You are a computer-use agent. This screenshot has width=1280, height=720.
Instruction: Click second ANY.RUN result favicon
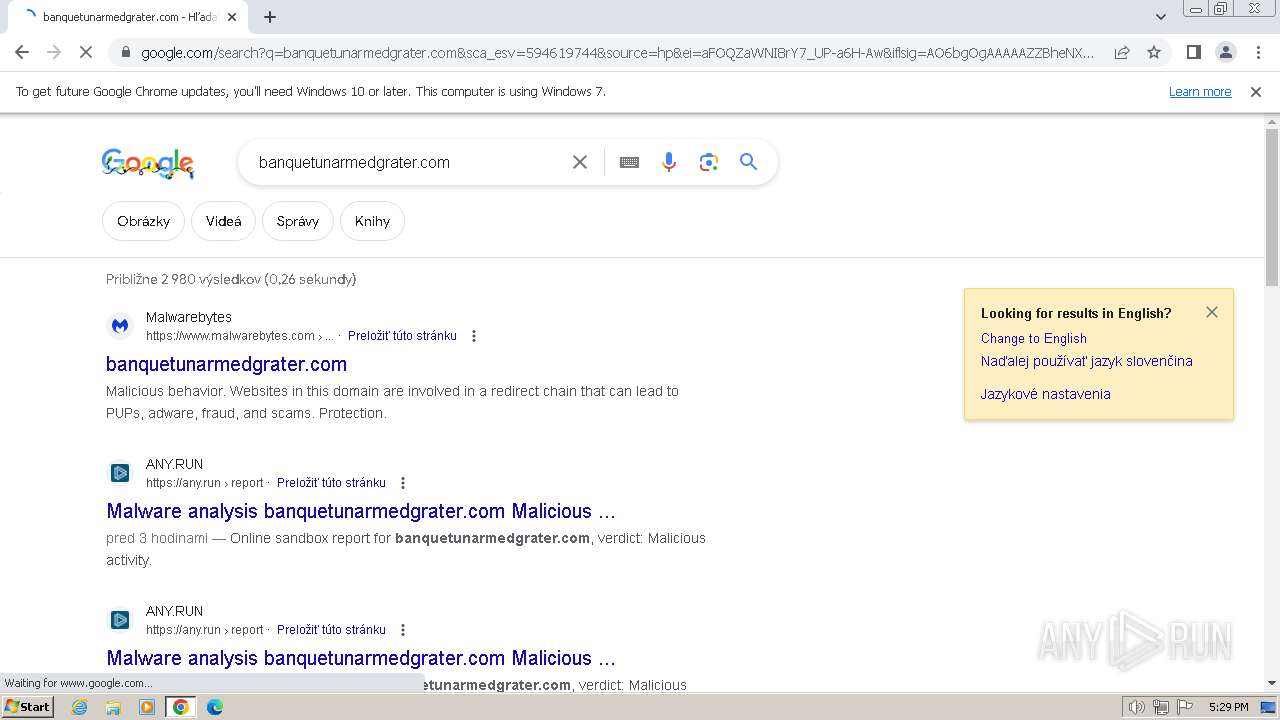[x=120, y=620]
